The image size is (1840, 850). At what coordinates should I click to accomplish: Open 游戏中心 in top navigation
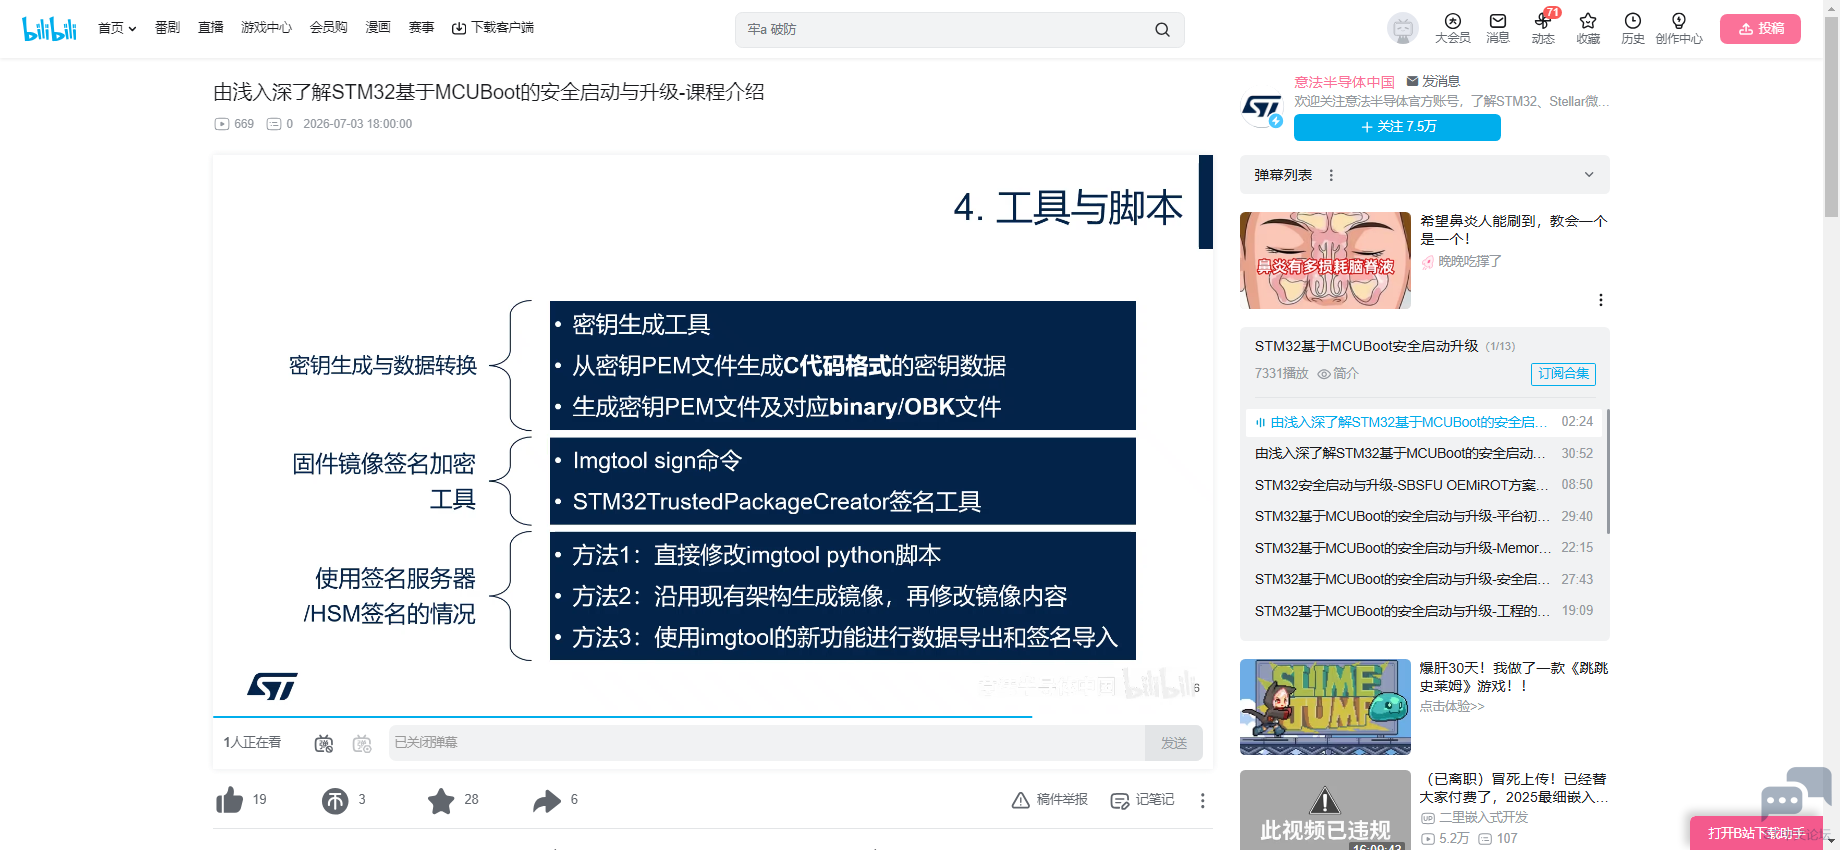[x=267, y=28]
